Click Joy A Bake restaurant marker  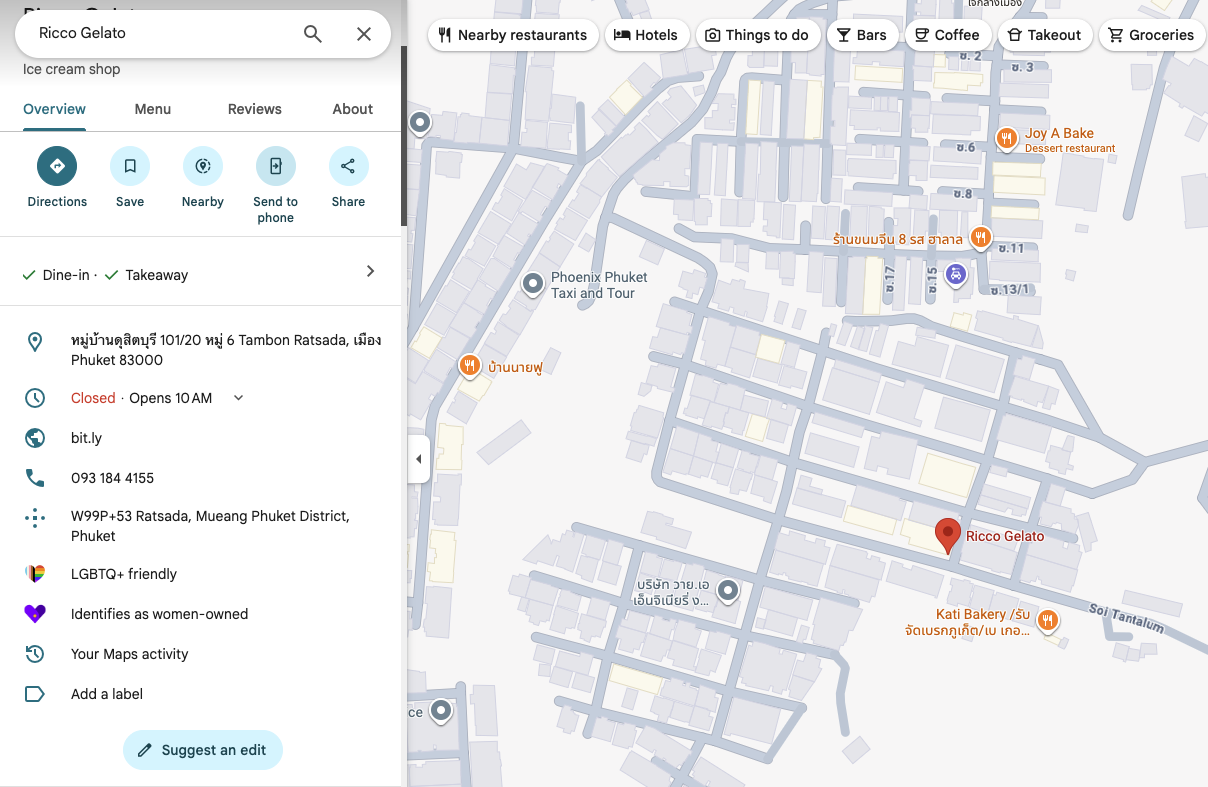[x=1007, y=139]
